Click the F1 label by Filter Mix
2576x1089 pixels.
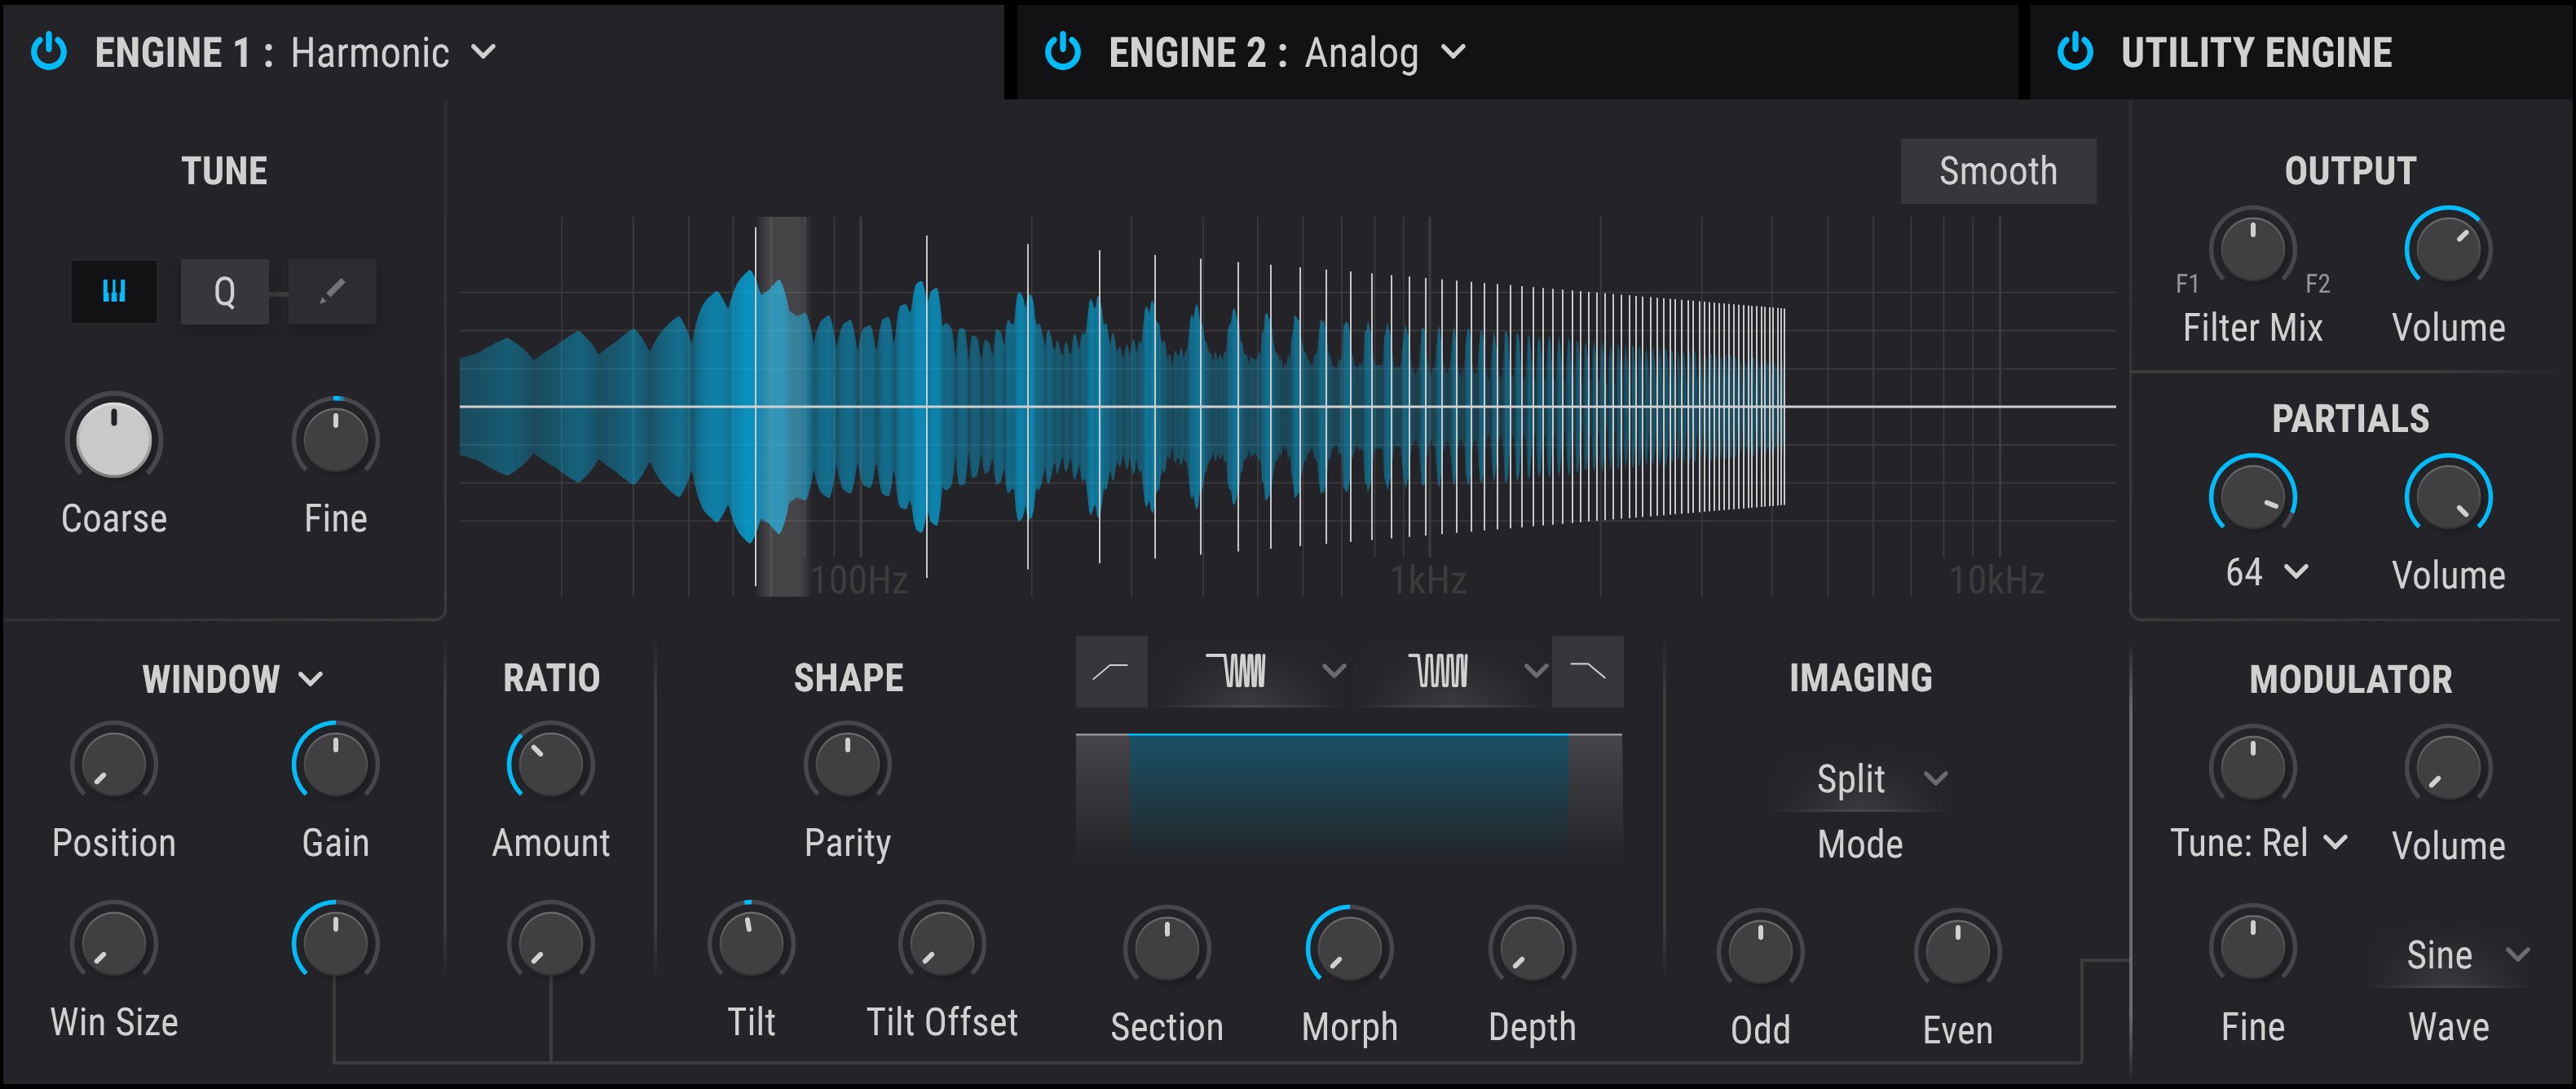(x=2187, y=284)
